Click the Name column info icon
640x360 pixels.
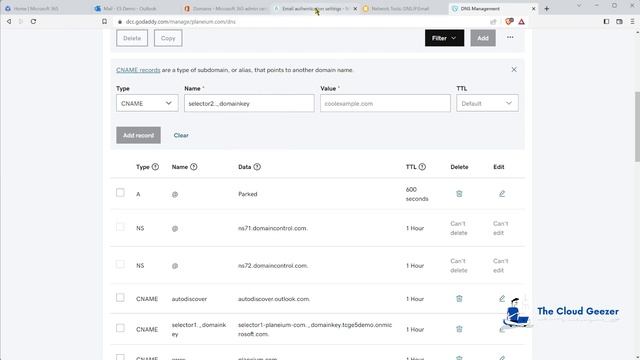tap(194, 167)
